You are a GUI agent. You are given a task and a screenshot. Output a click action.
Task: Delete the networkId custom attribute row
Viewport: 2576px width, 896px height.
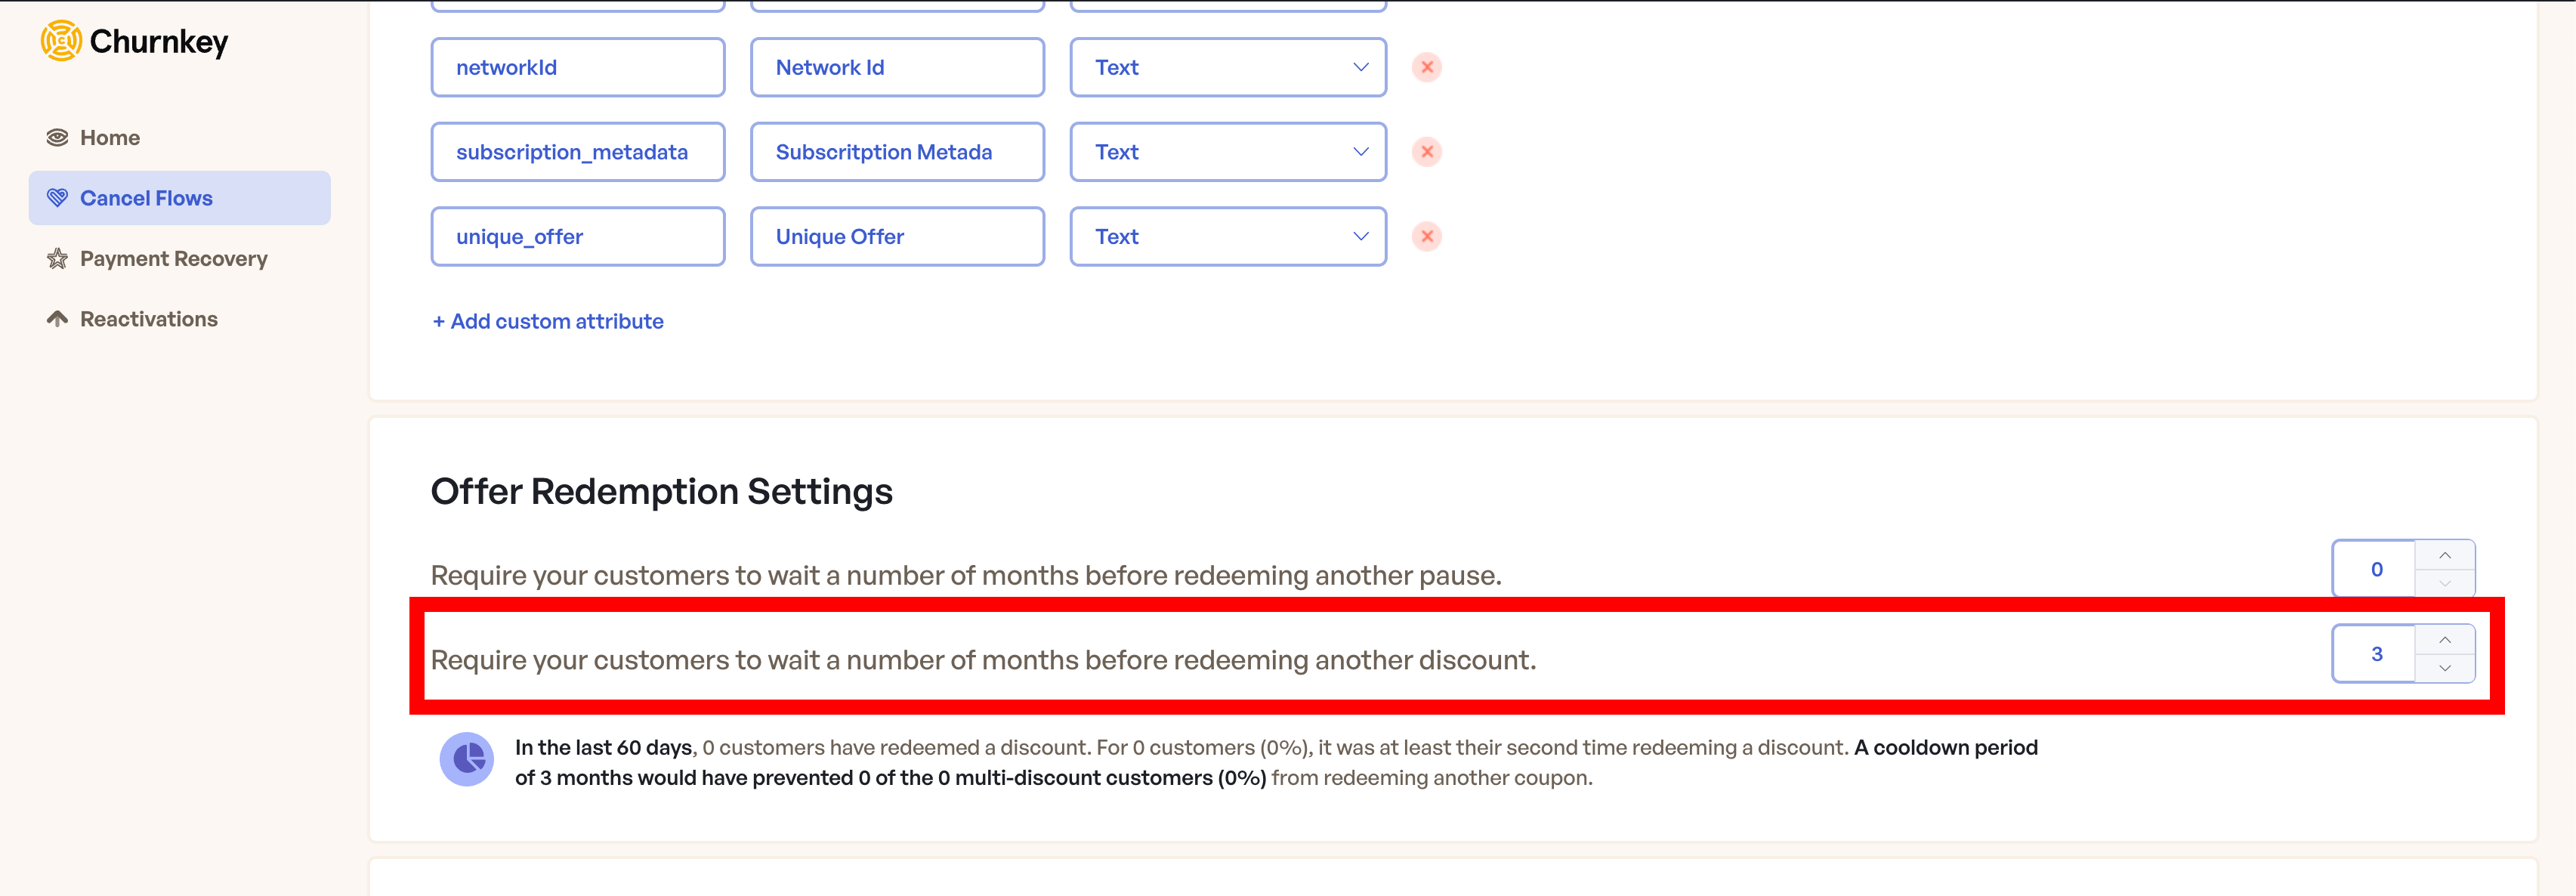point(1426,67)
